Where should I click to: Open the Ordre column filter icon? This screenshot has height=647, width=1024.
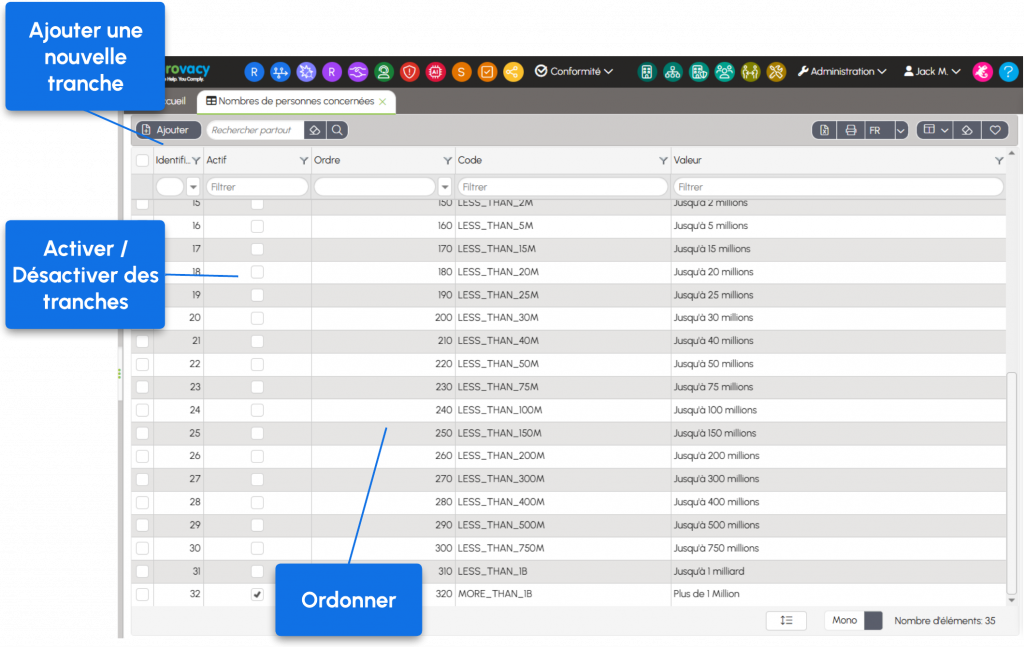tap(447, 161)
